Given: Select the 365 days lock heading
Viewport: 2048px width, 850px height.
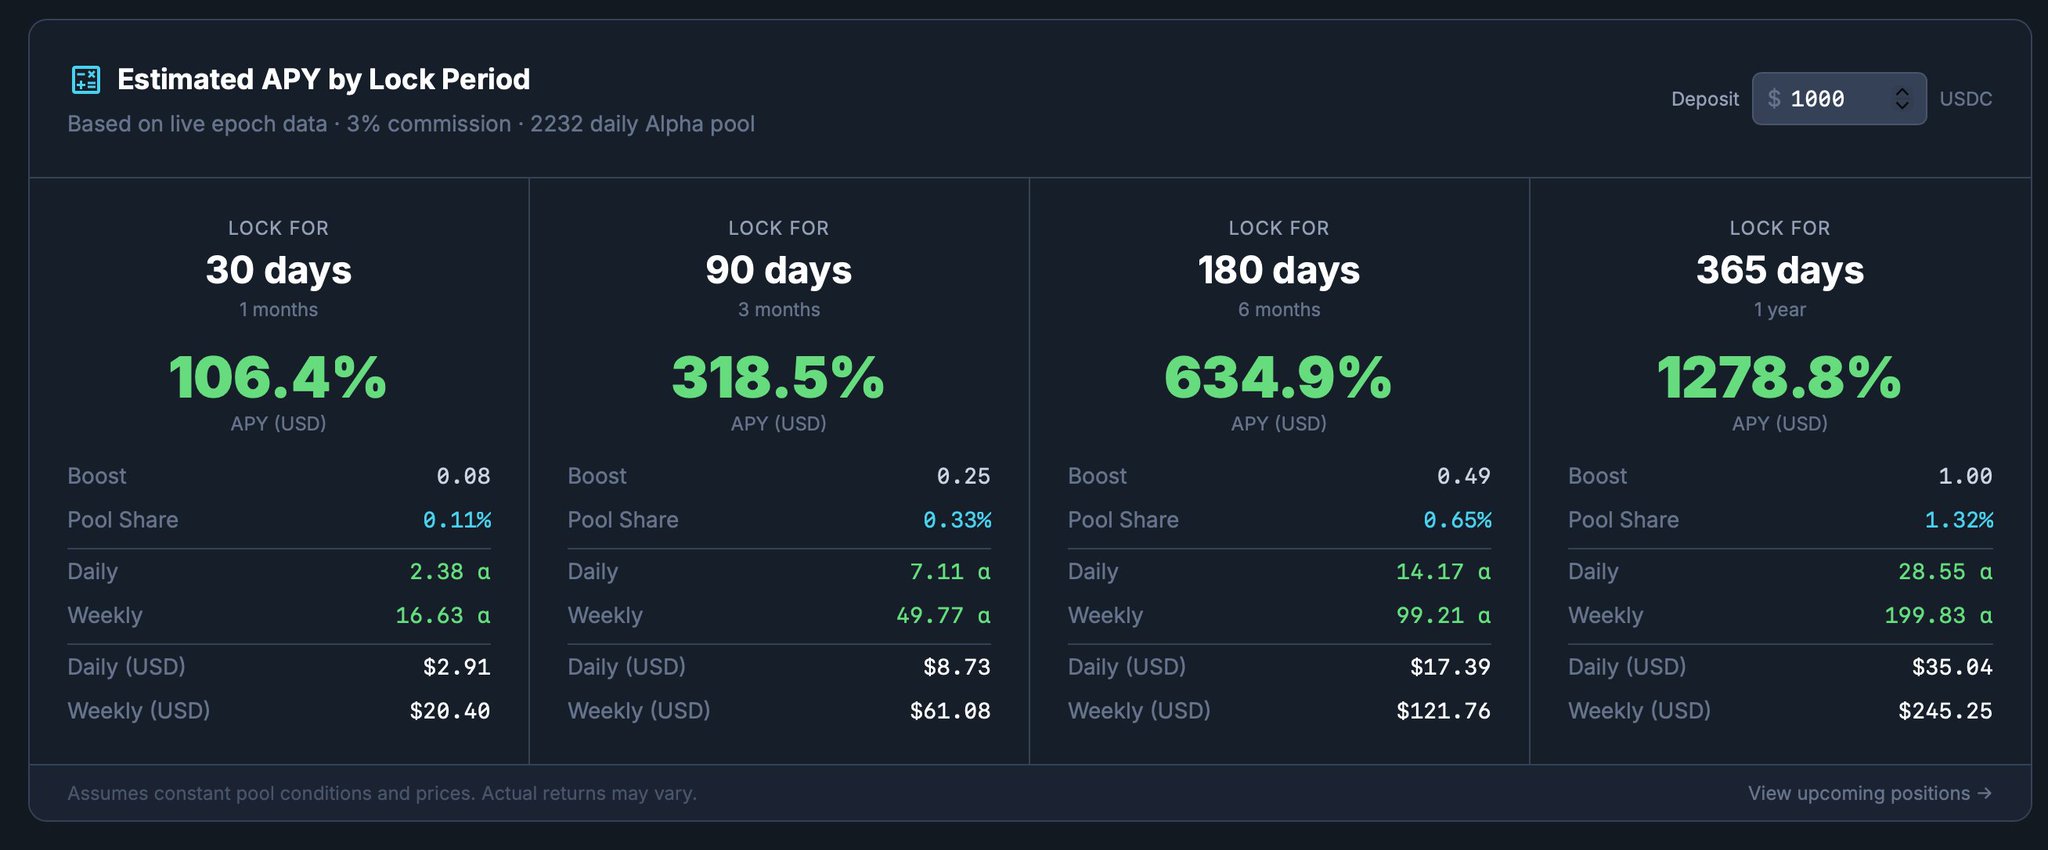Looking at the screenshot, I should (x=1779, y=270).
